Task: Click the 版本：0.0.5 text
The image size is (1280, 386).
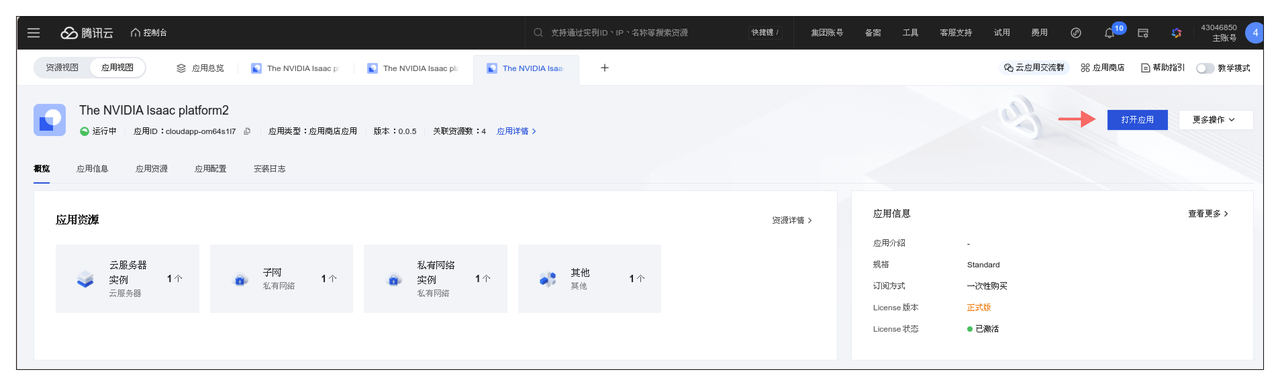Action: [395, 131]
